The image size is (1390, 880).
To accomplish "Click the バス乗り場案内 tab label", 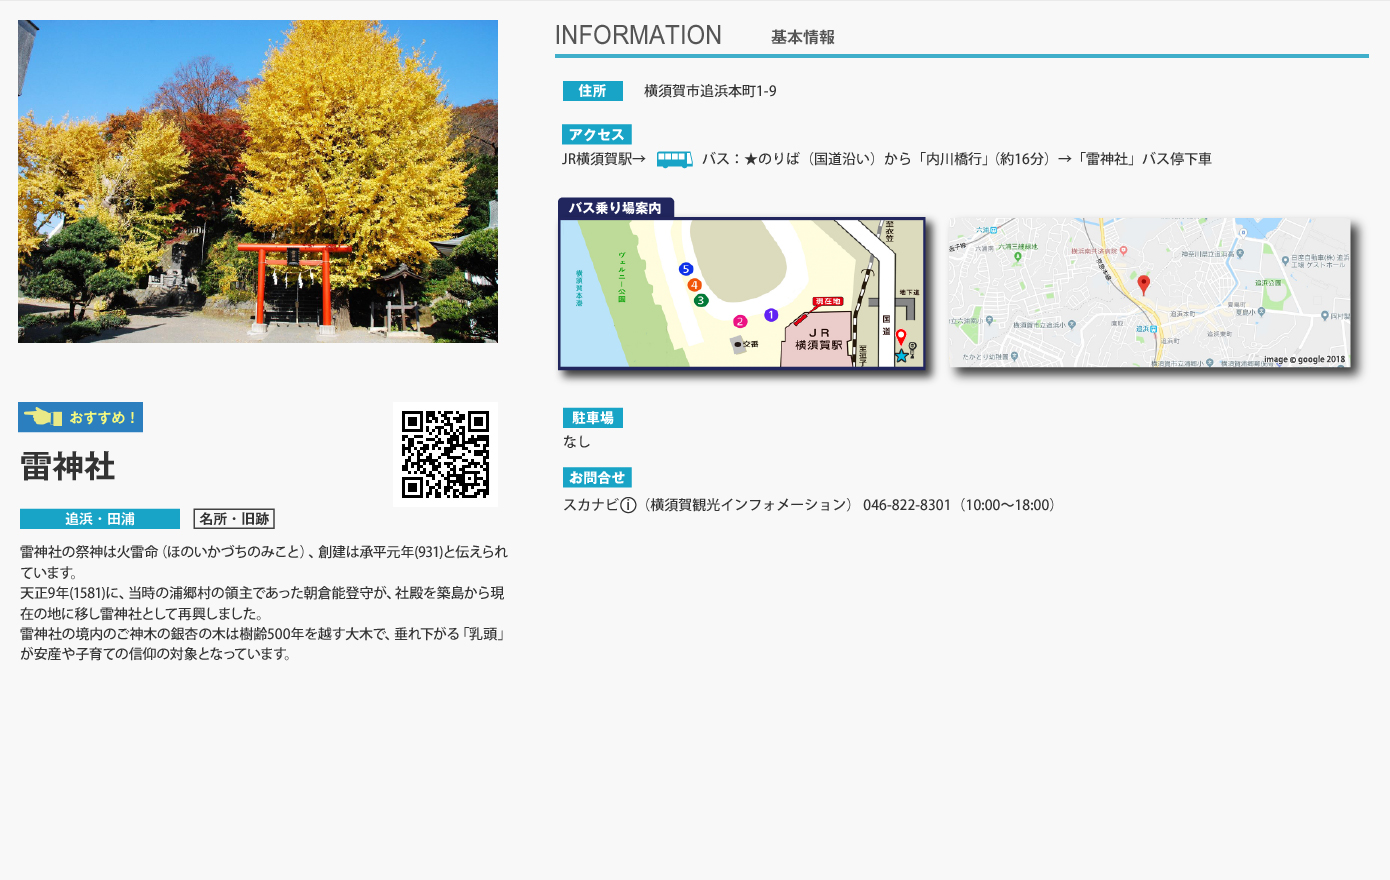I will tap(615, 208).
